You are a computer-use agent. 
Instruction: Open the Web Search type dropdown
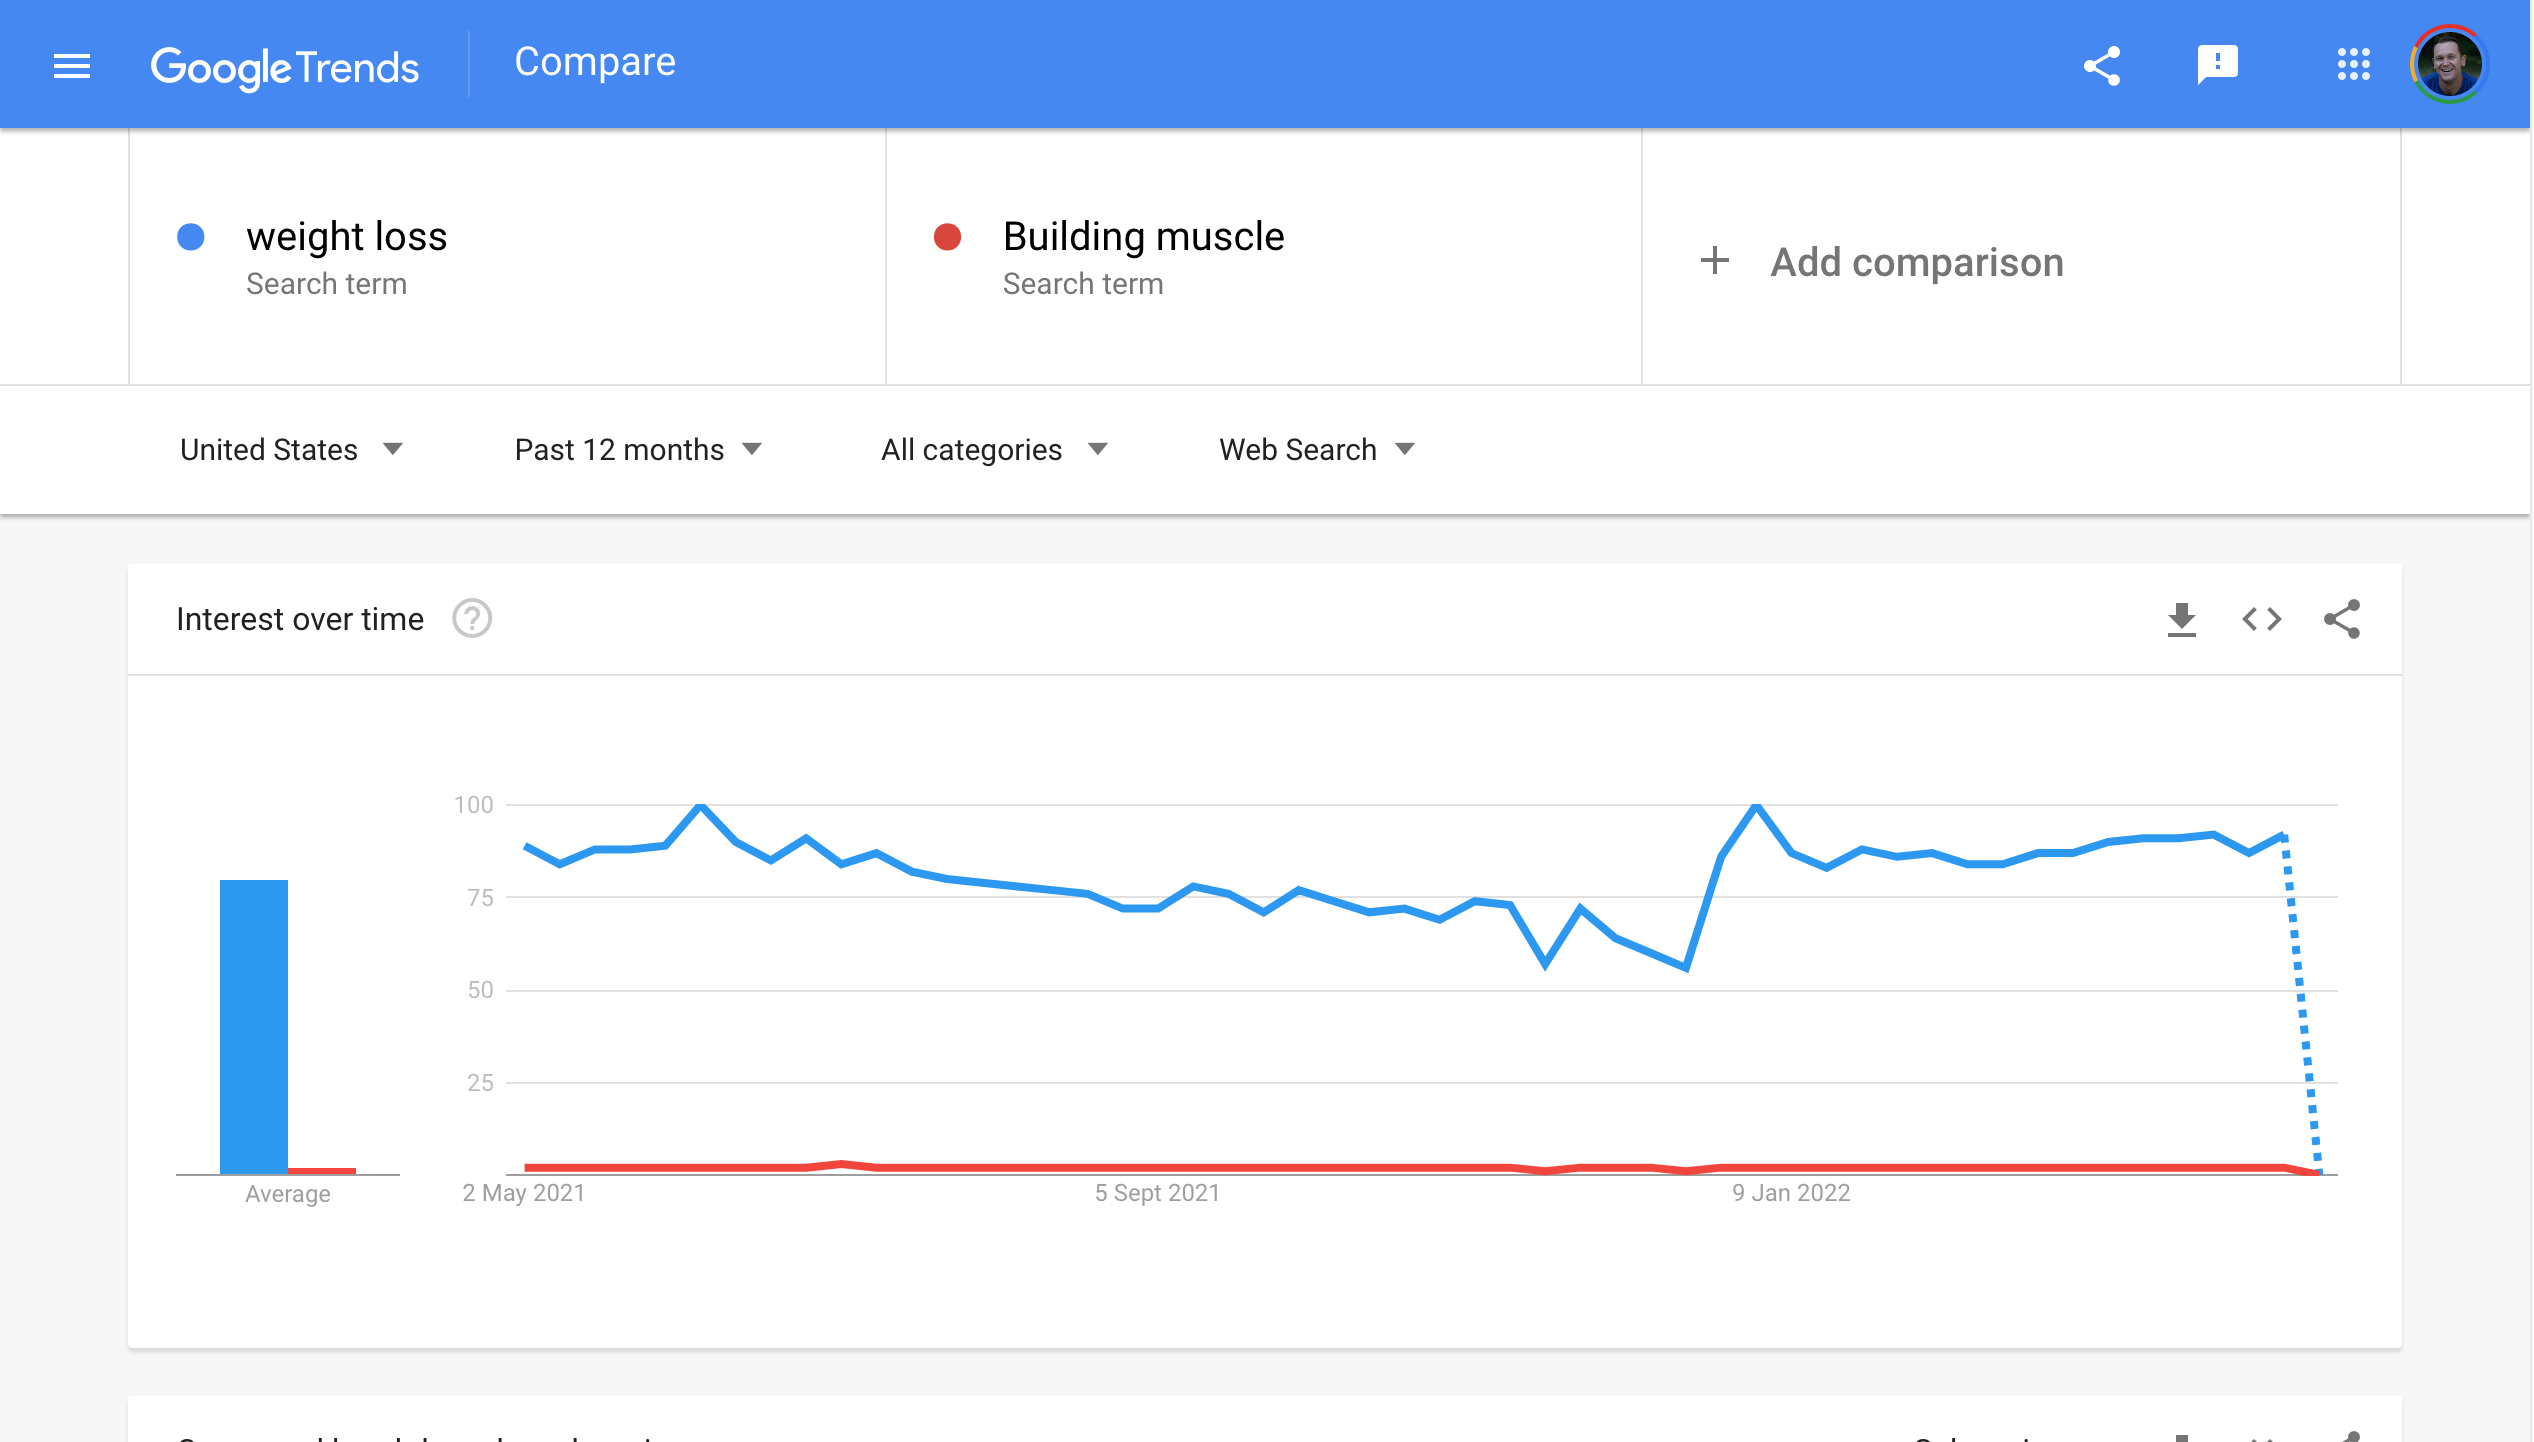coord(1316,450)
